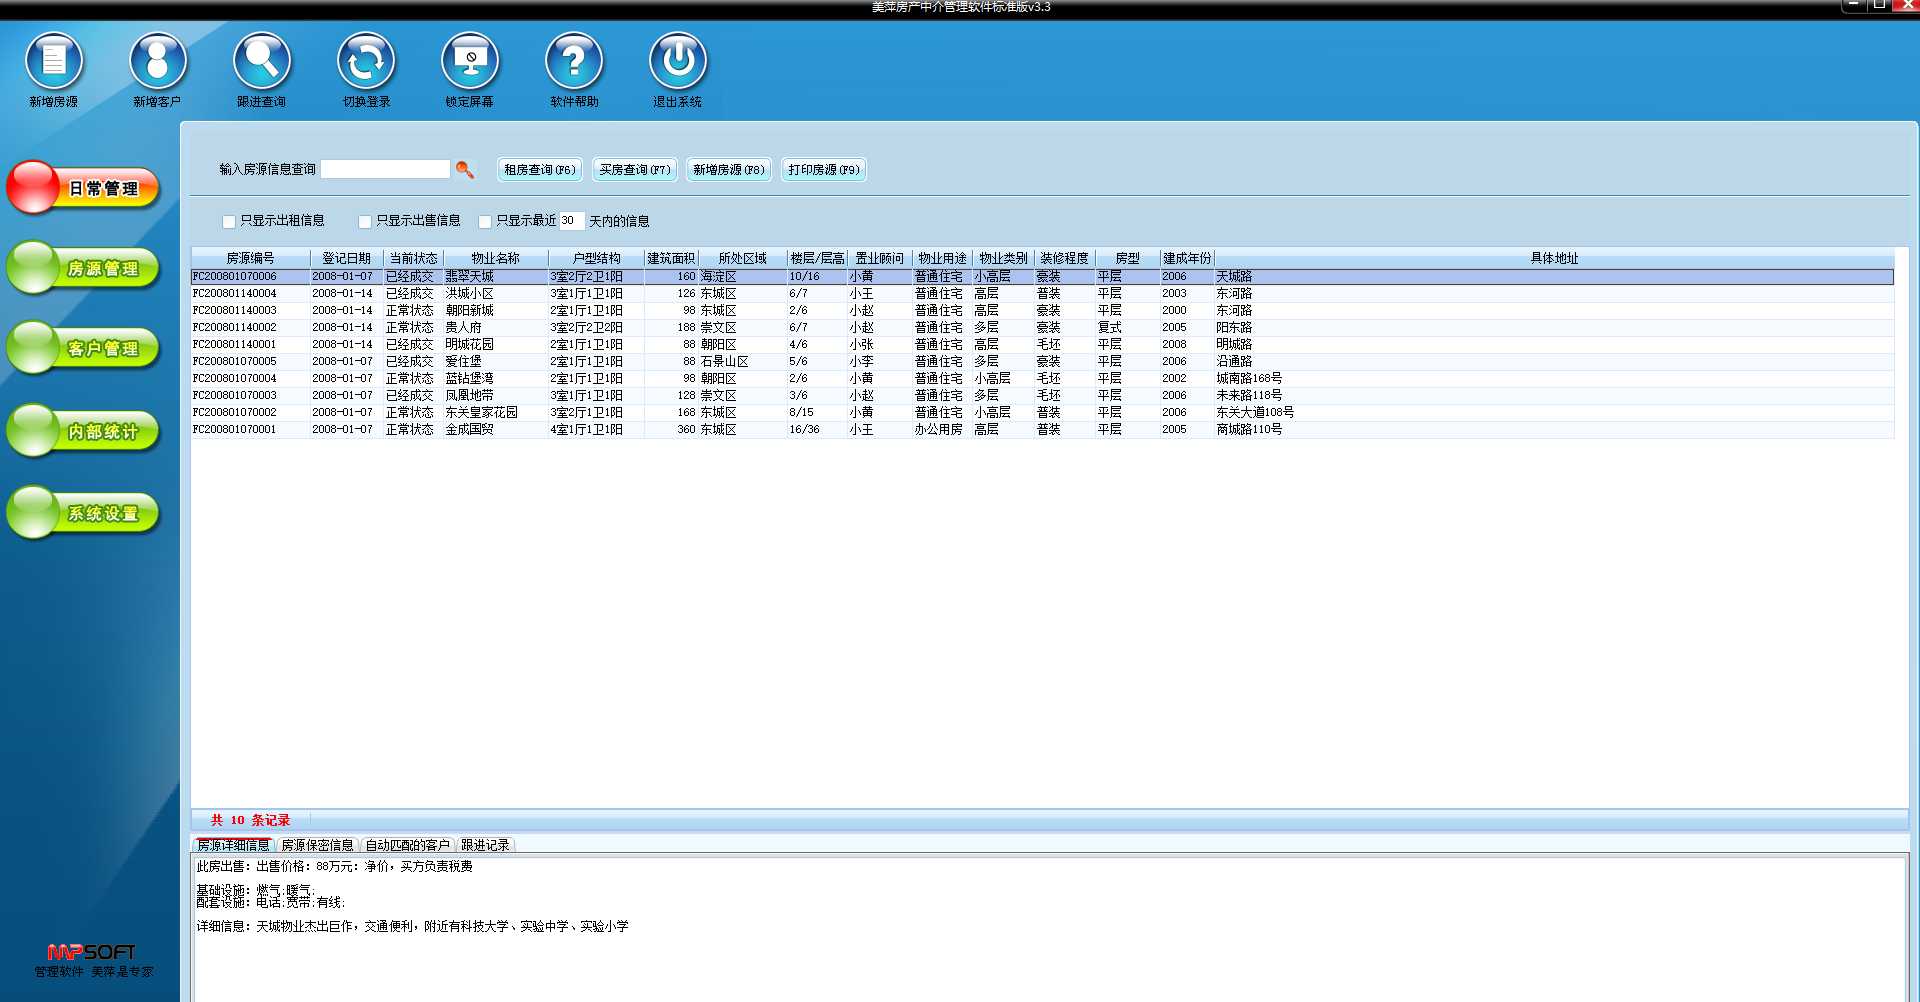
Task: Open the 日常管理 sidebar section
Action: pos(84,188)
